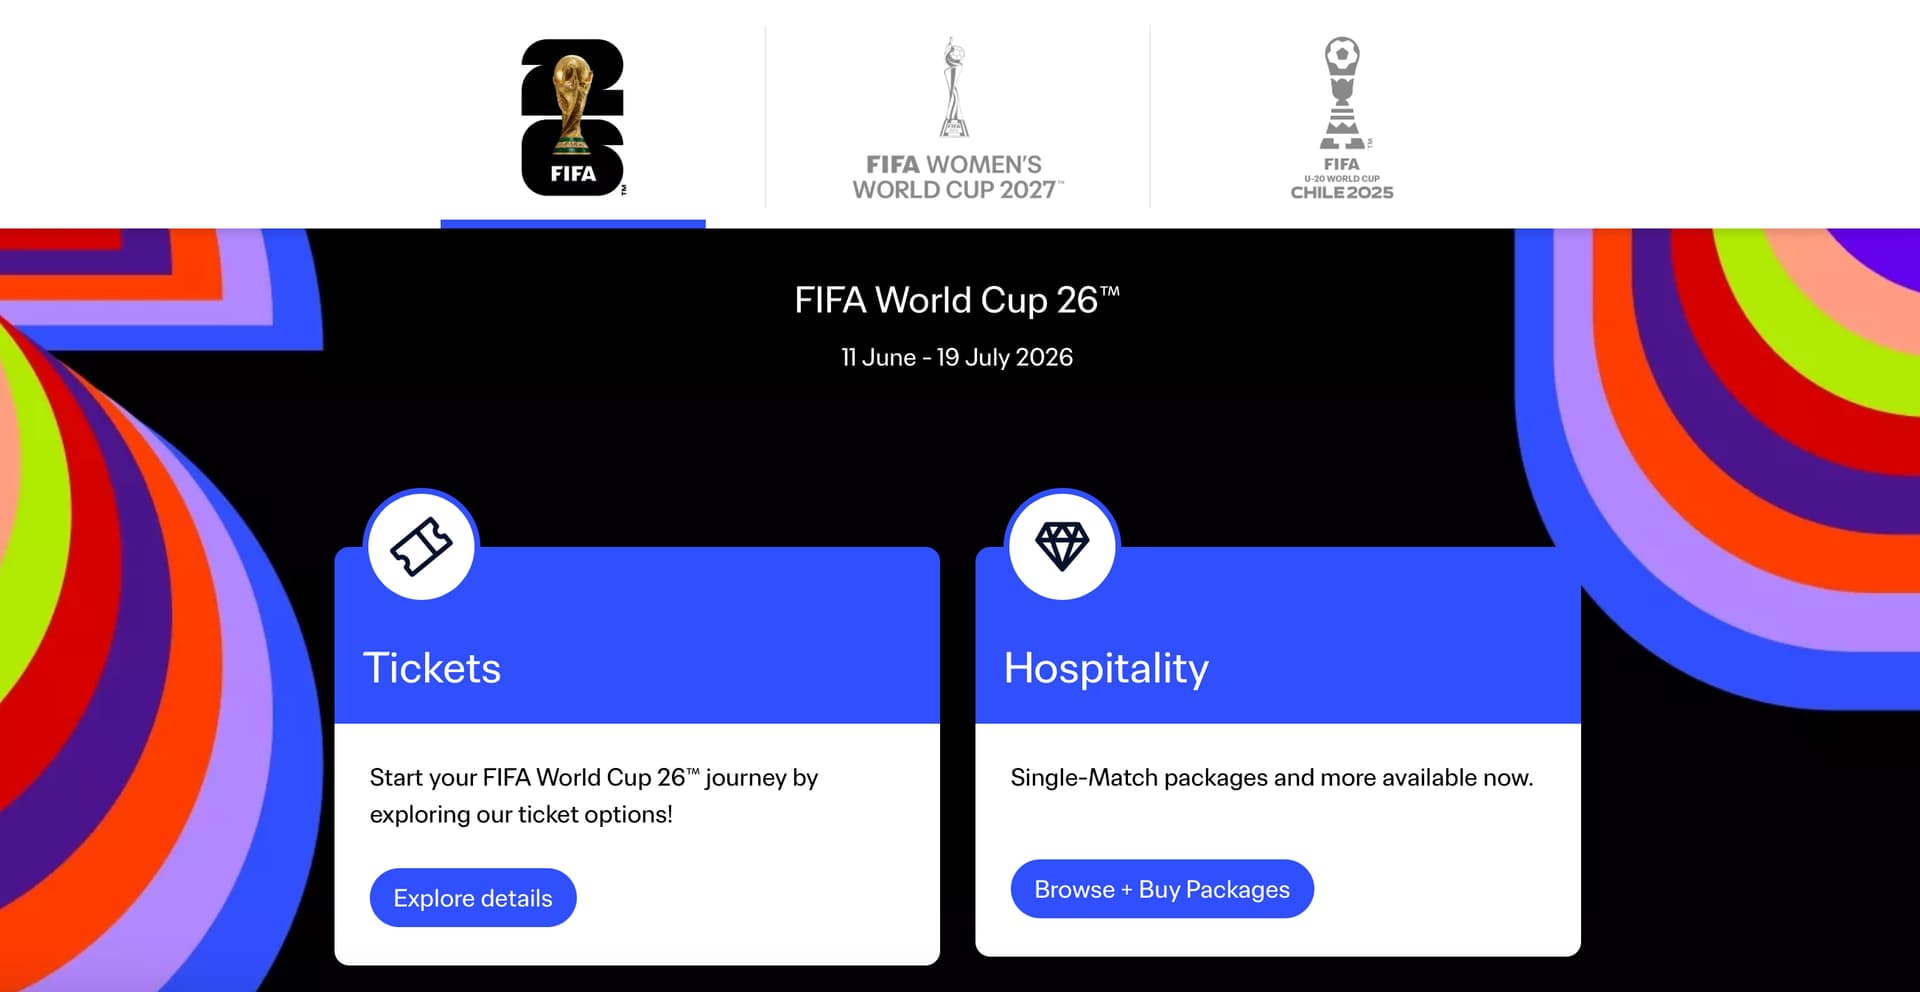Click the gold trophy inside the 26 emblem
Image resolution: width=1920 pixels, height=992 pixels.
[572, 100]
